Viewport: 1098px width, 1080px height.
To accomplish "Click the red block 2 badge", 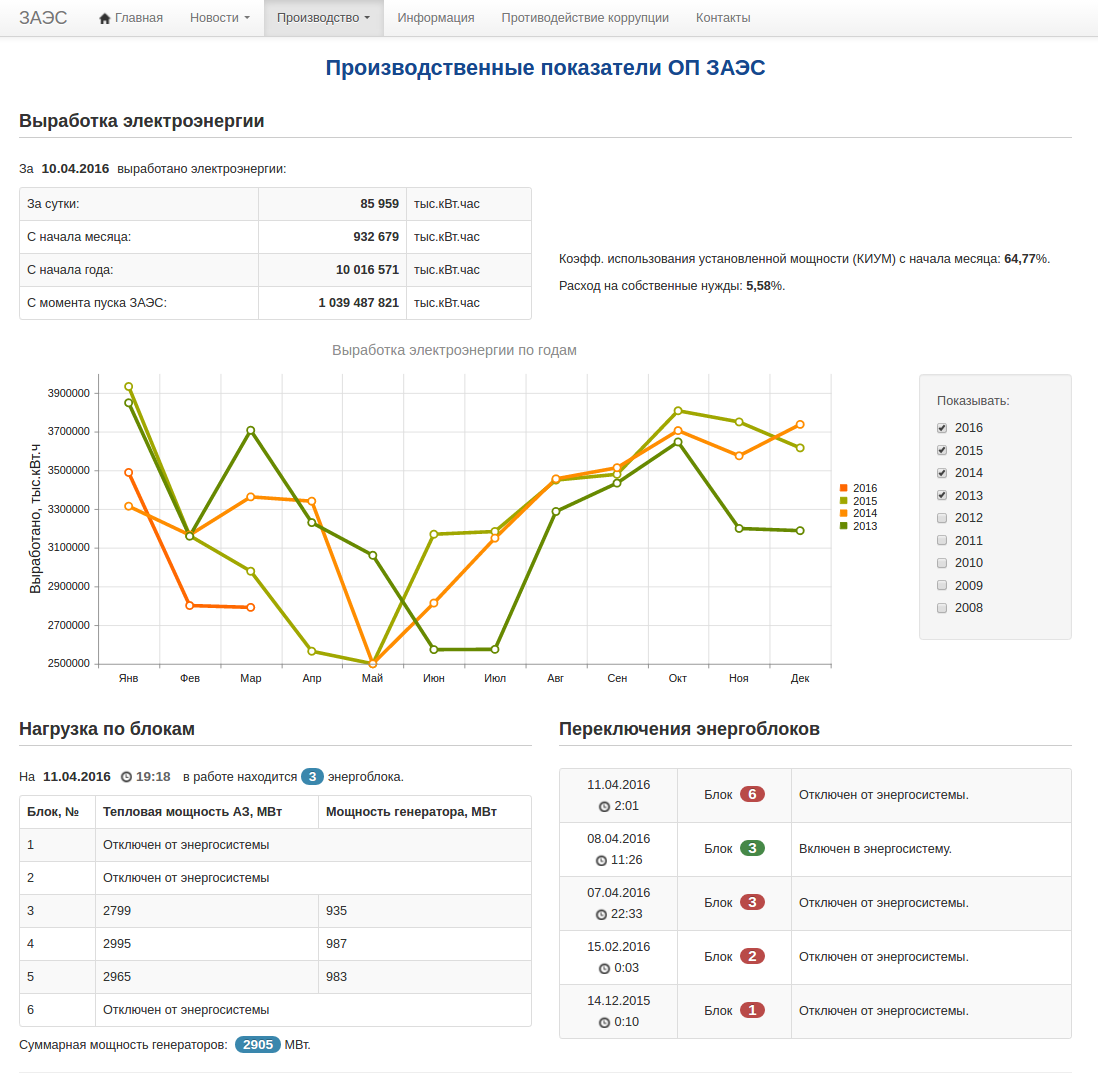I will (x=752, y=956).
